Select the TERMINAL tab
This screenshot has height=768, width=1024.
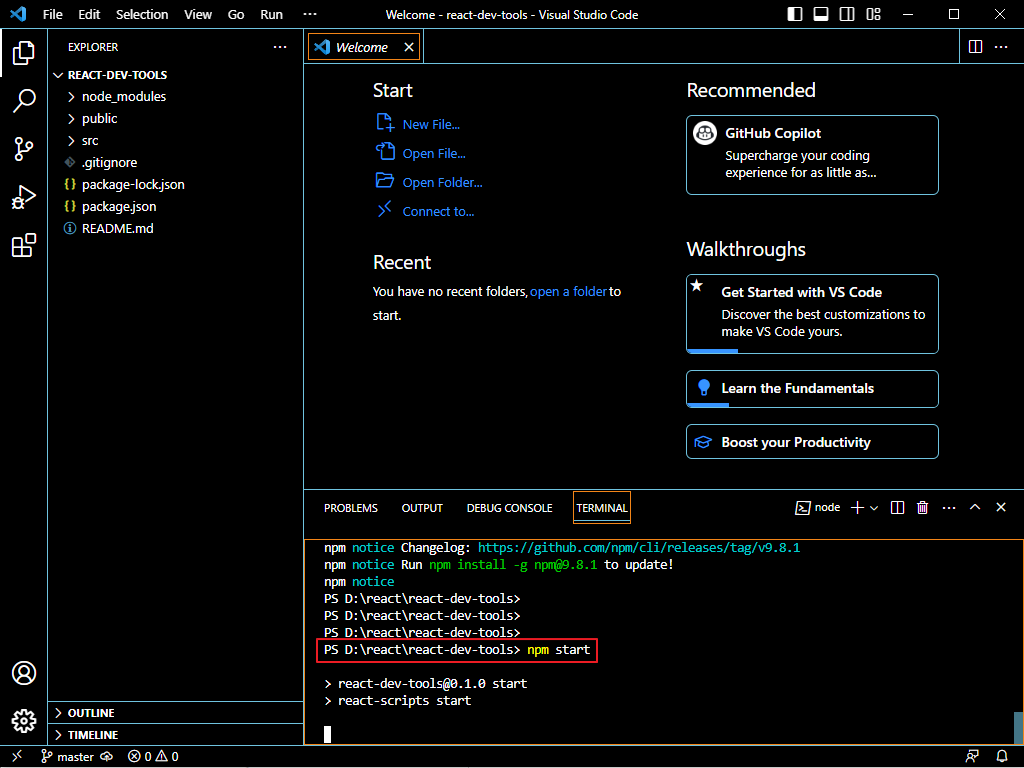coord(601,508)
